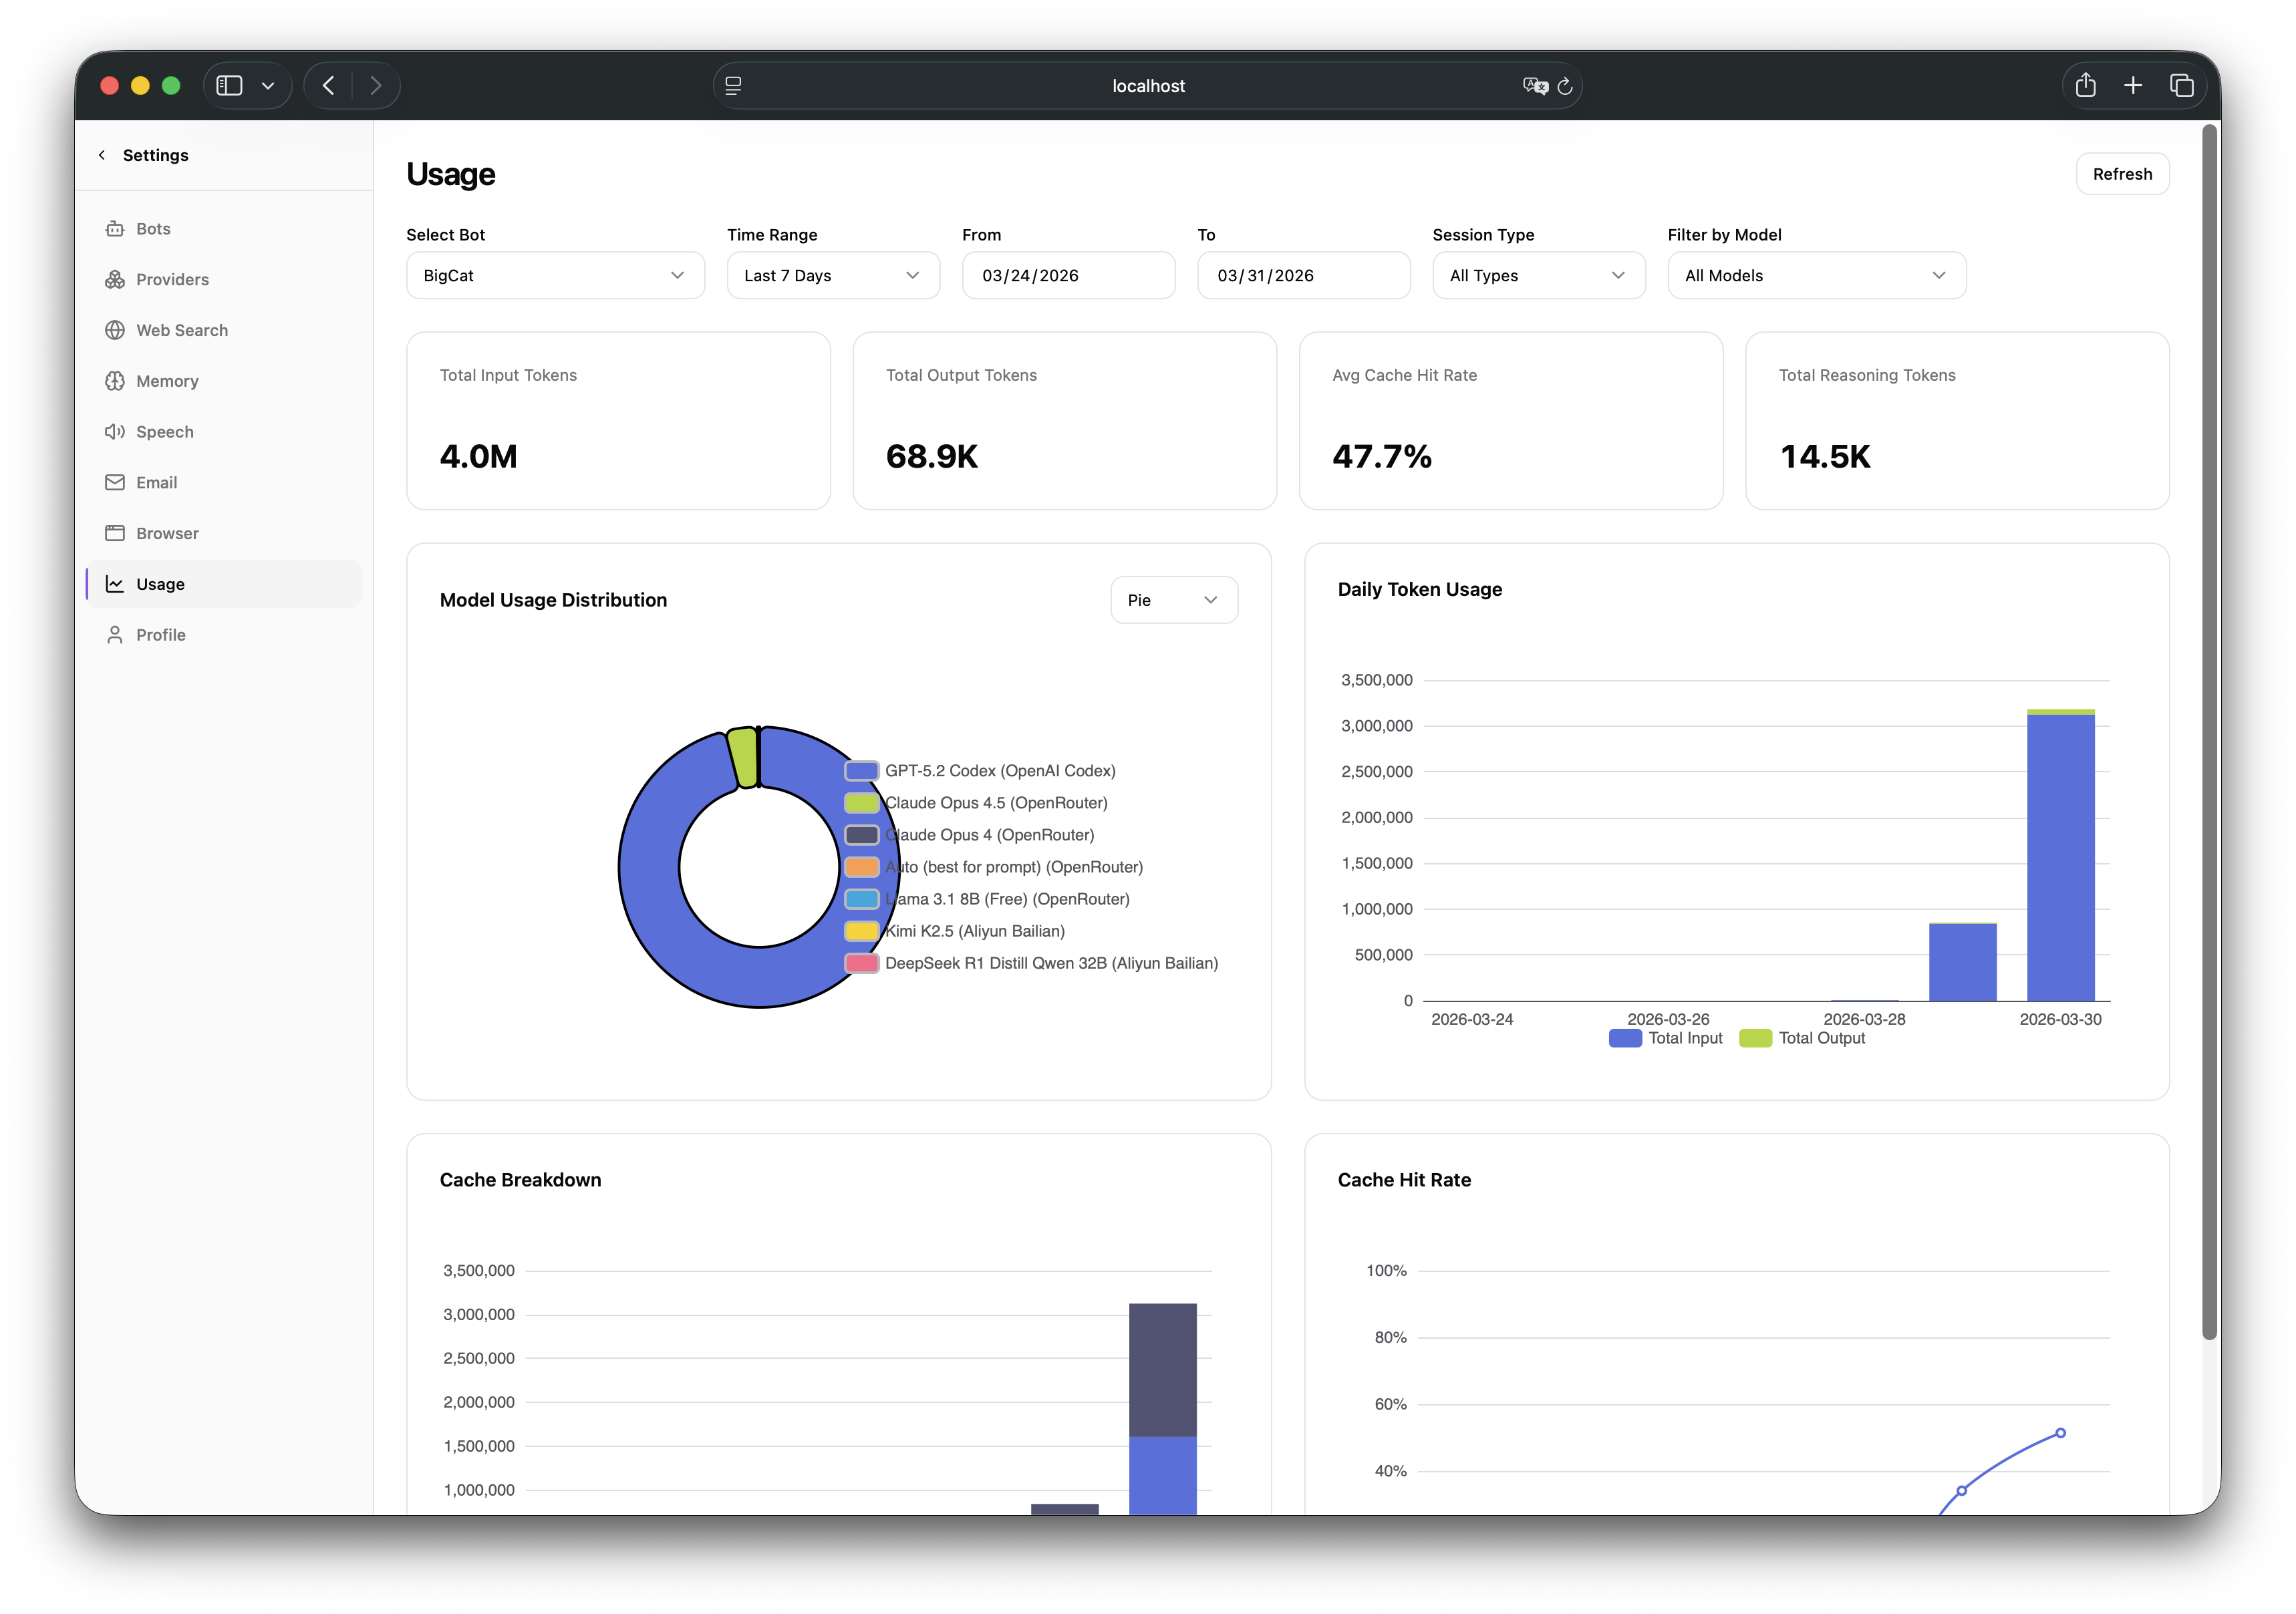Screen dimensions: 2296x1614
Task: Click the Safari share icon
Action: point(2085,86)
